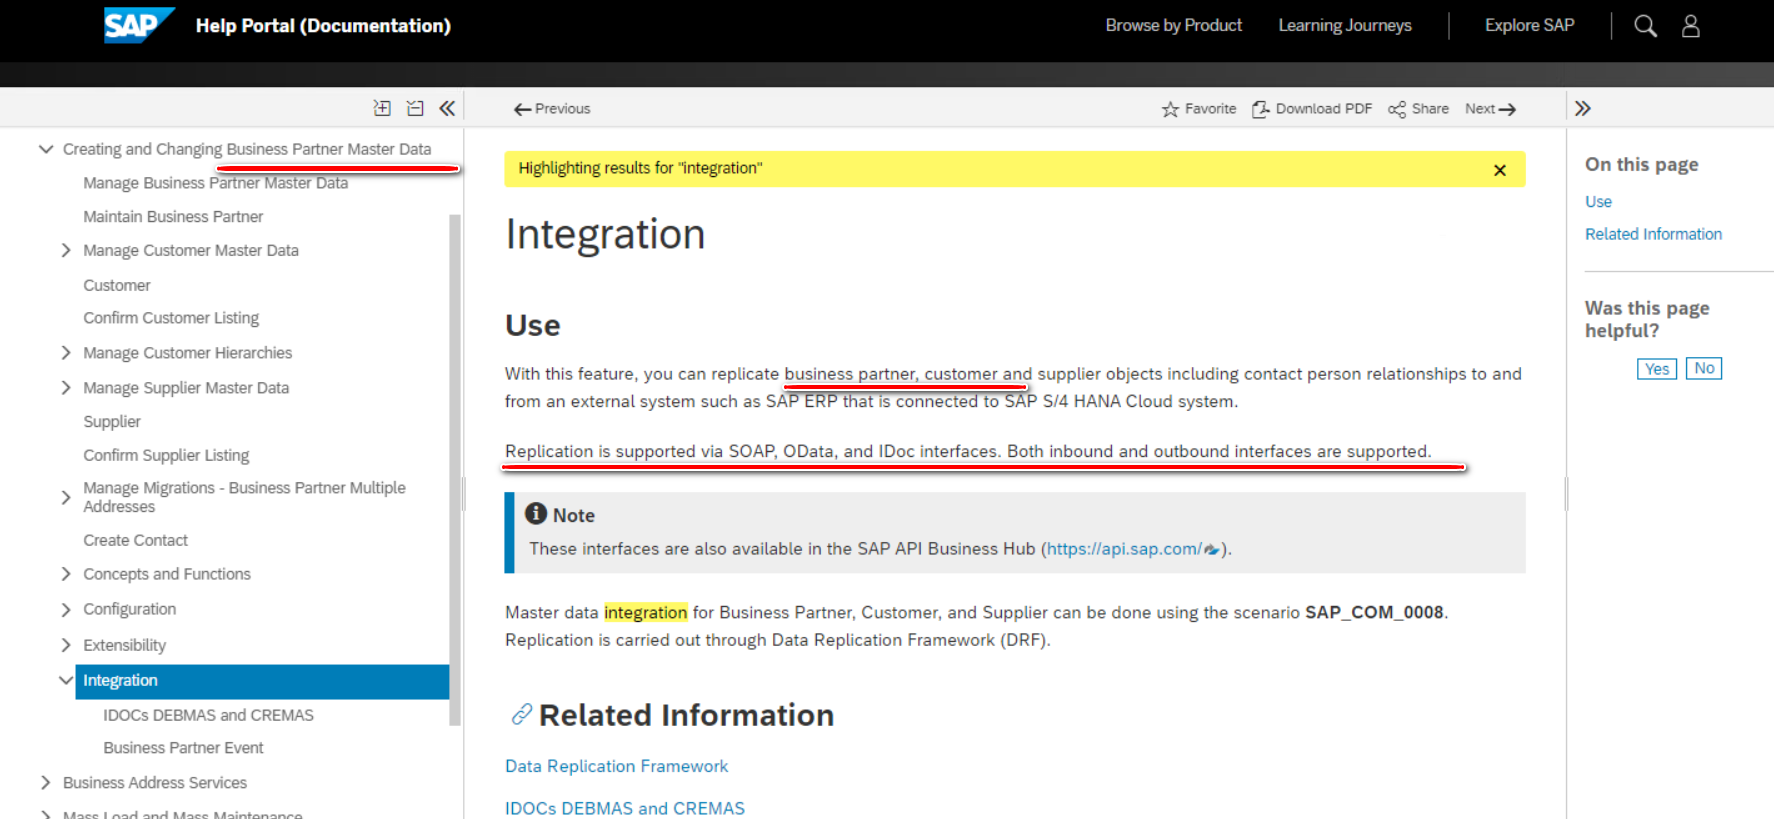Open Confirm Supplier Listing topic
Viewport: 1774px width, 819px height.
click(x=166, y=455)
